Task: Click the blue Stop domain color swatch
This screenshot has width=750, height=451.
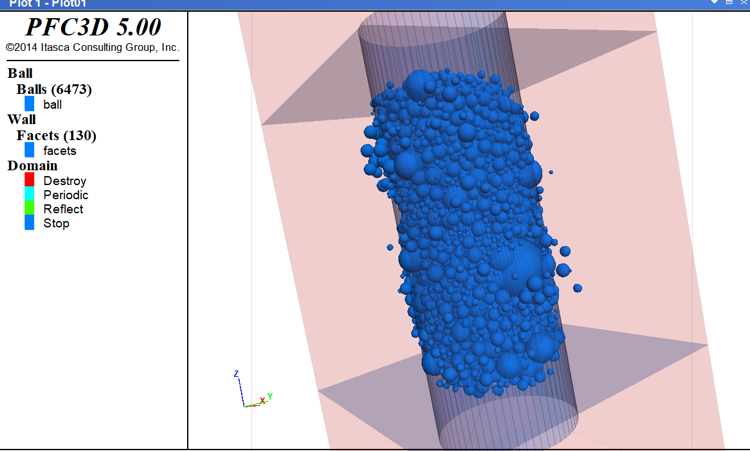Action: (x=29, y=222)
